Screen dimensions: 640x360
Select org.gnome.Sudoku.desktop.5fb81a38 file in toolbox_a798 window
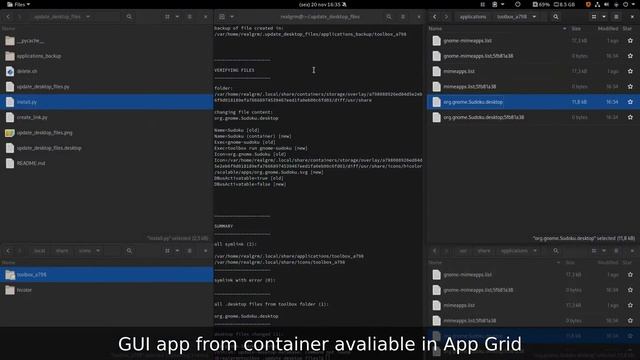coord(533,117)
